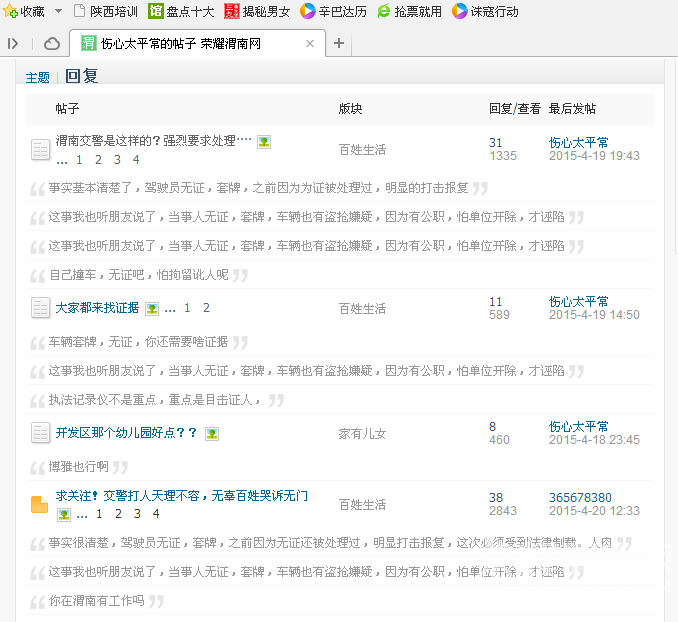Open reply 博雅也行啊
This screenshot has height=622, width=678.
click(x=78, y=467)
